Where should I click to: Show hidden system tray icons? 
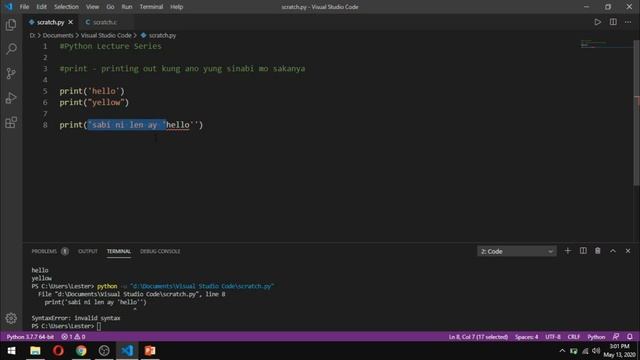click(x=562, y=351)
